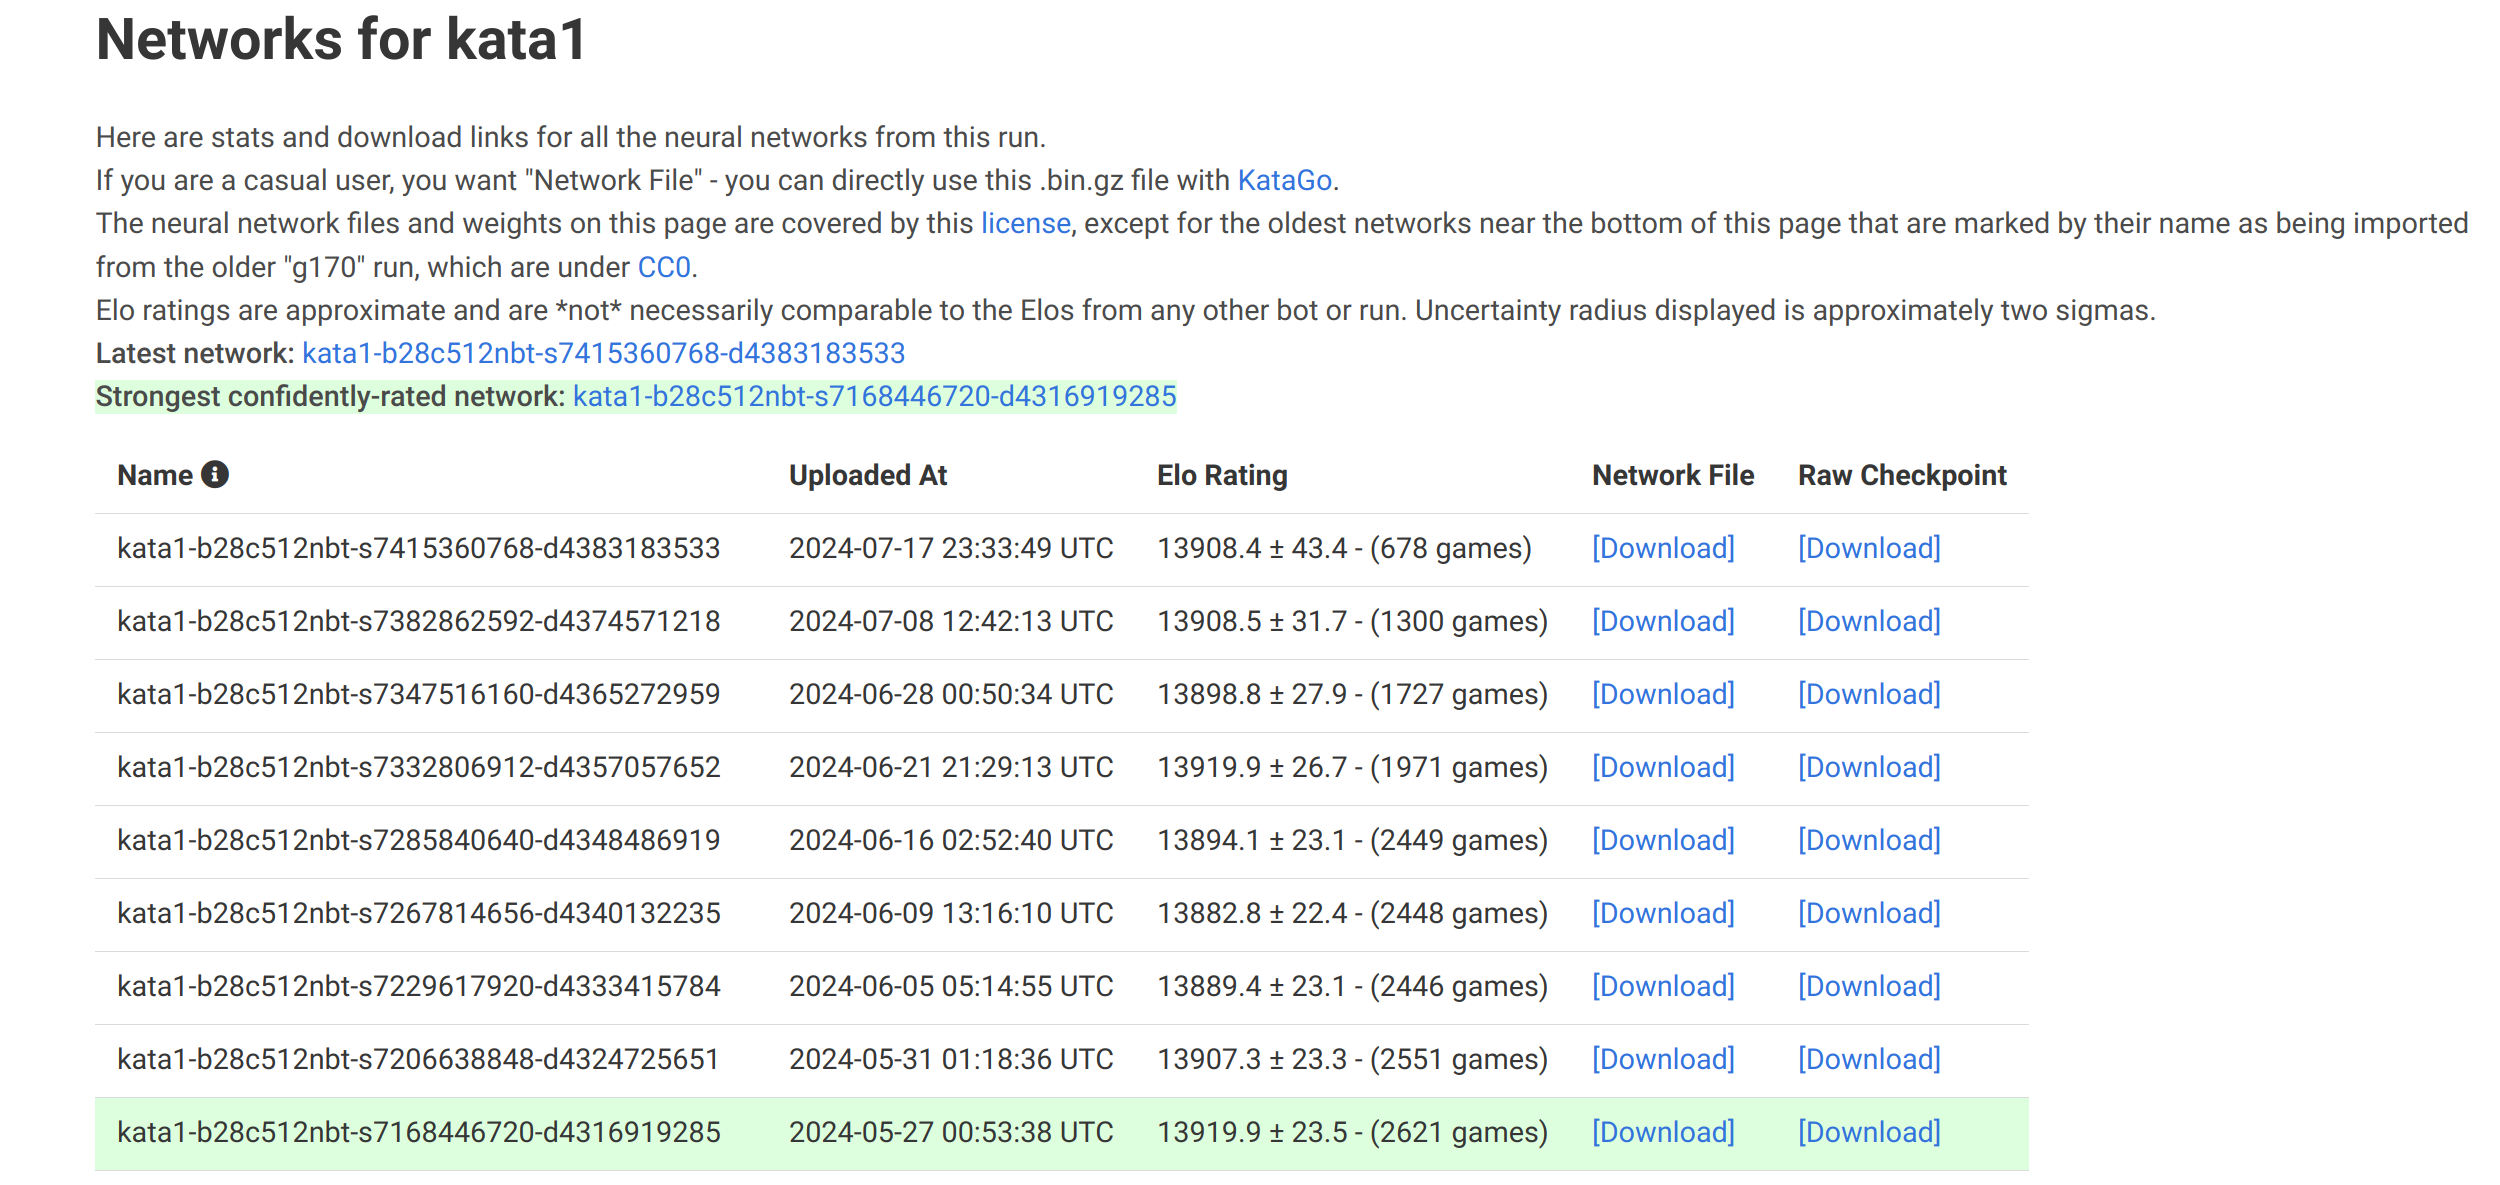
Task: Download Network File for s7382862592-d4374571218
Action: coord(1663,621)
